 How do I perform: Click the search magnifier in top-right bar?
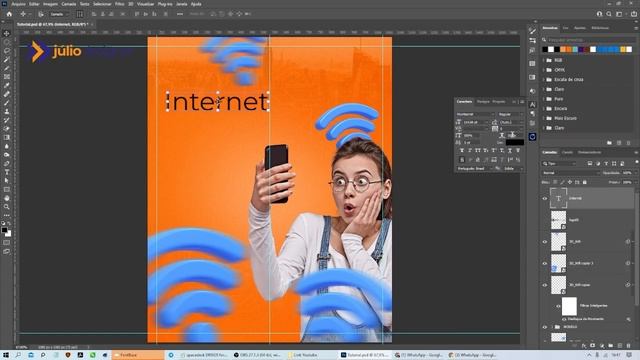point(609,14)
